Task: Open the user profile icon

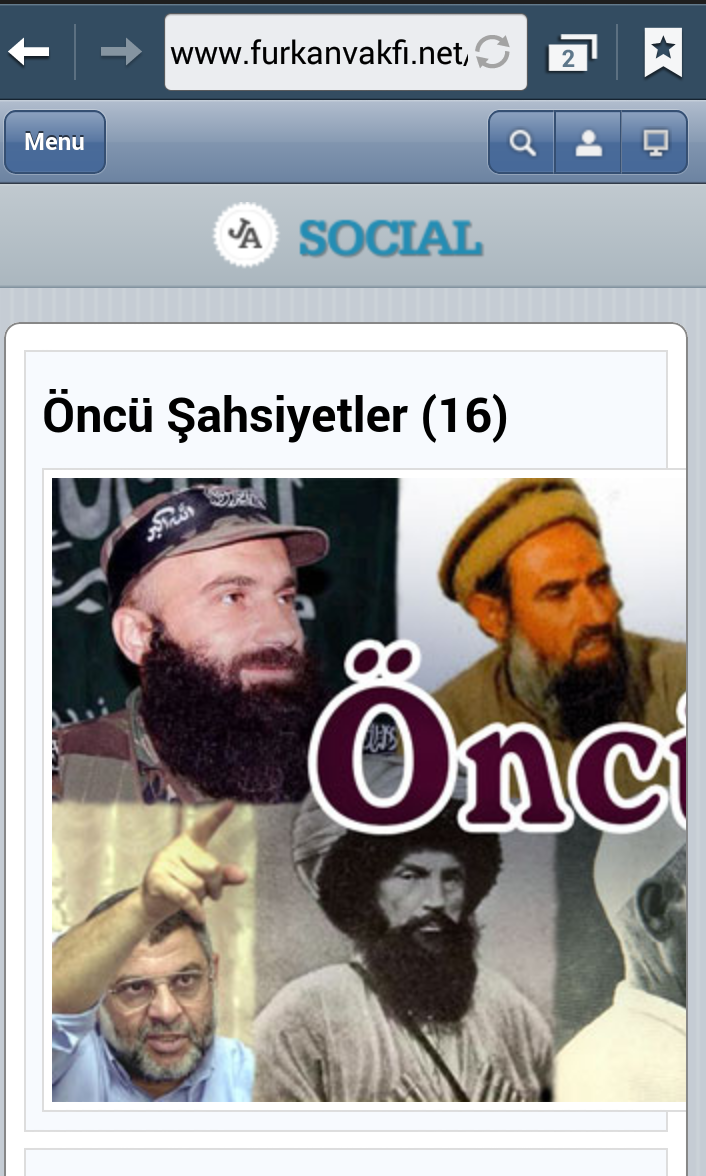Action: click(x=588, y=142)
